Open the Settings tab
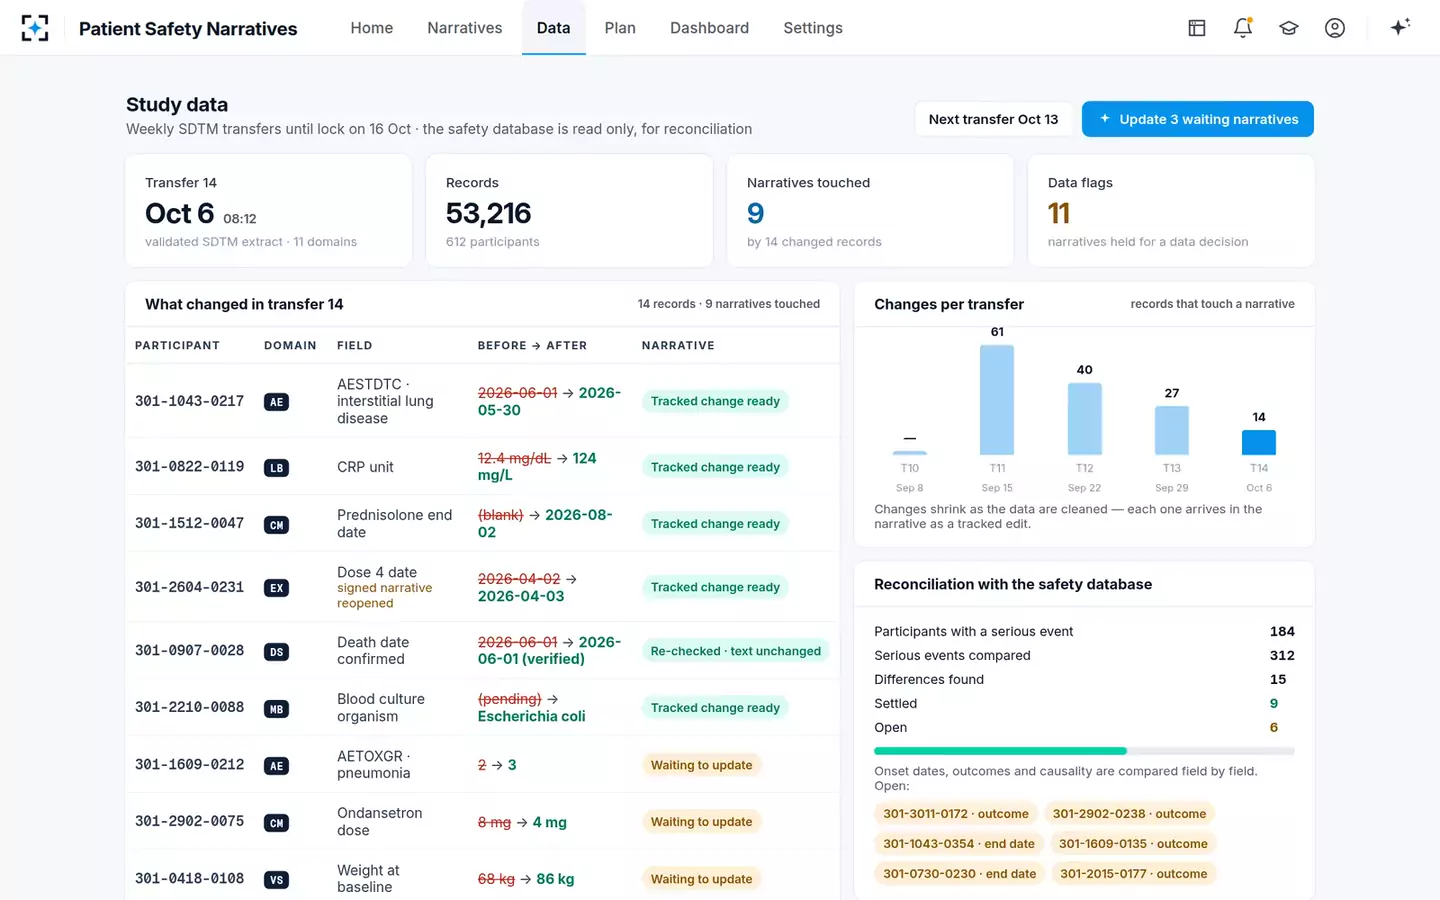The width and height of the screenshot is (1440, 900). pyautogui.click(x=813, y=28)
